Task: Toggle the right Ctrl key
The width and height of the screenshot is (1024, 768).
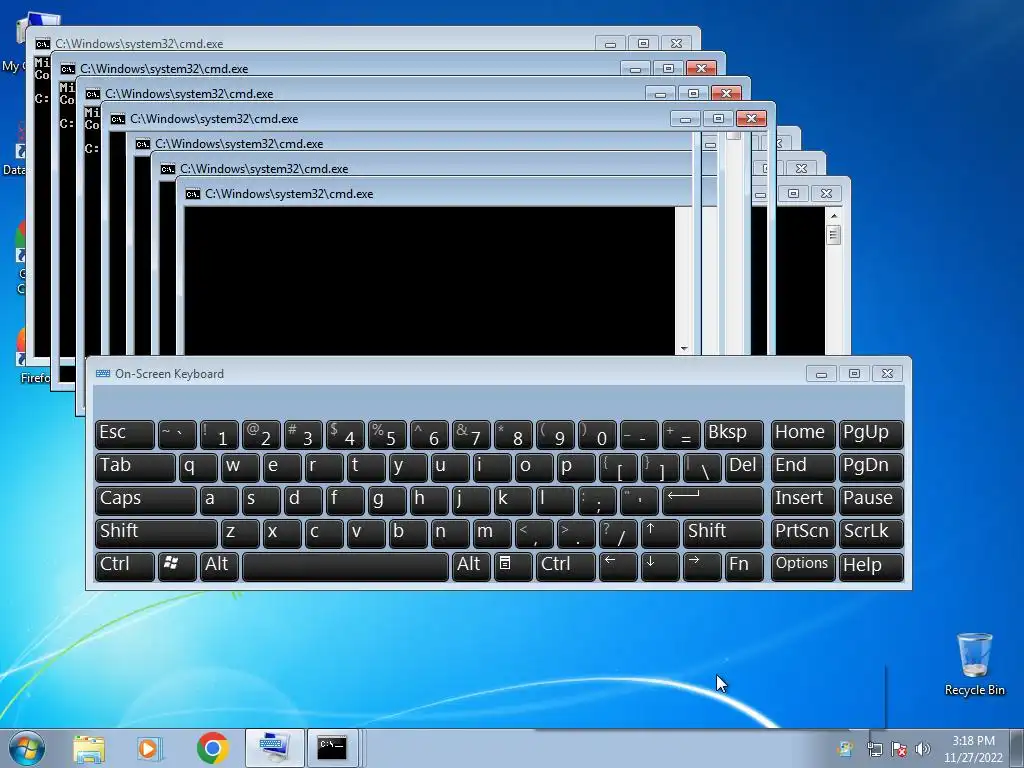Action: pyautogui.click(x=566, y=566)
